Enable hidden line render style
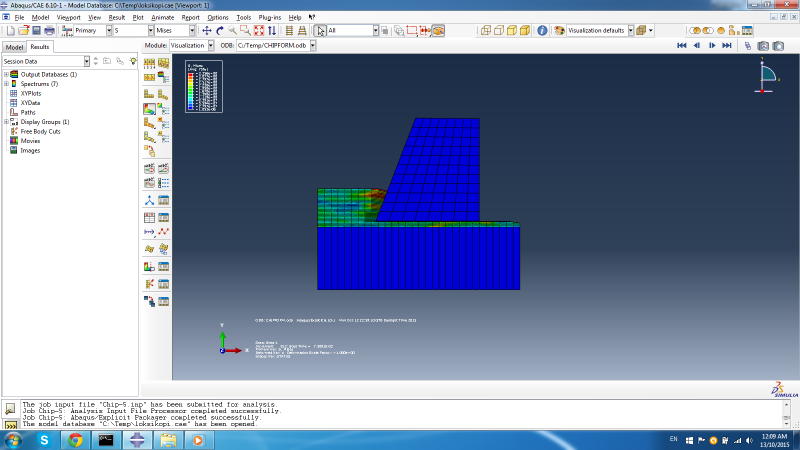The image size is (800, 450). 499,31
